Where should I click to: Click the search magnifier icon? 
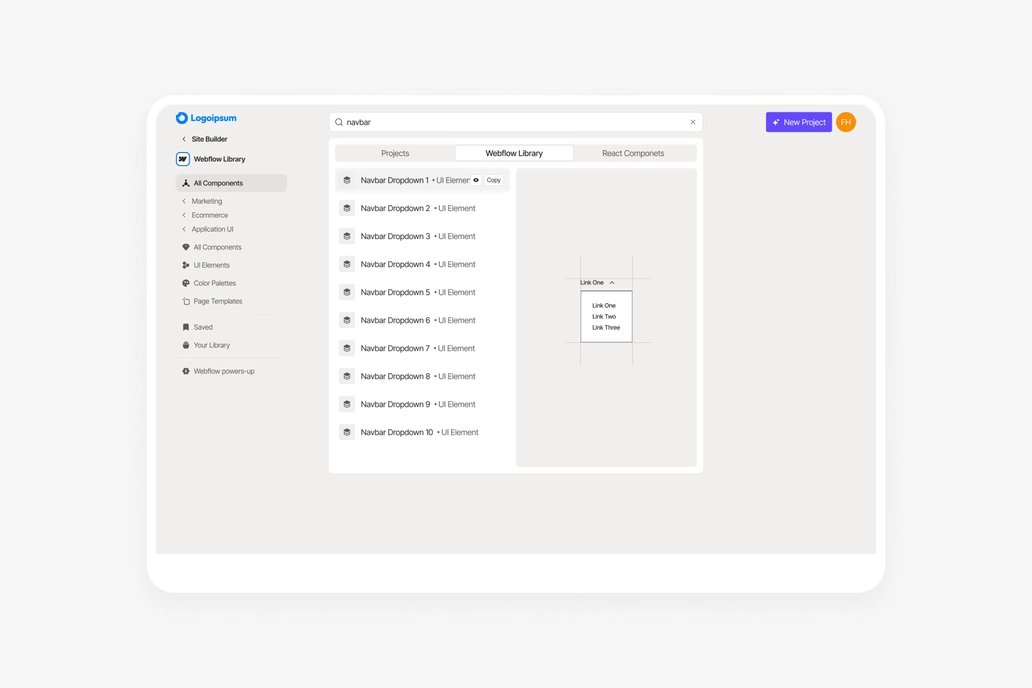[339, 122]
